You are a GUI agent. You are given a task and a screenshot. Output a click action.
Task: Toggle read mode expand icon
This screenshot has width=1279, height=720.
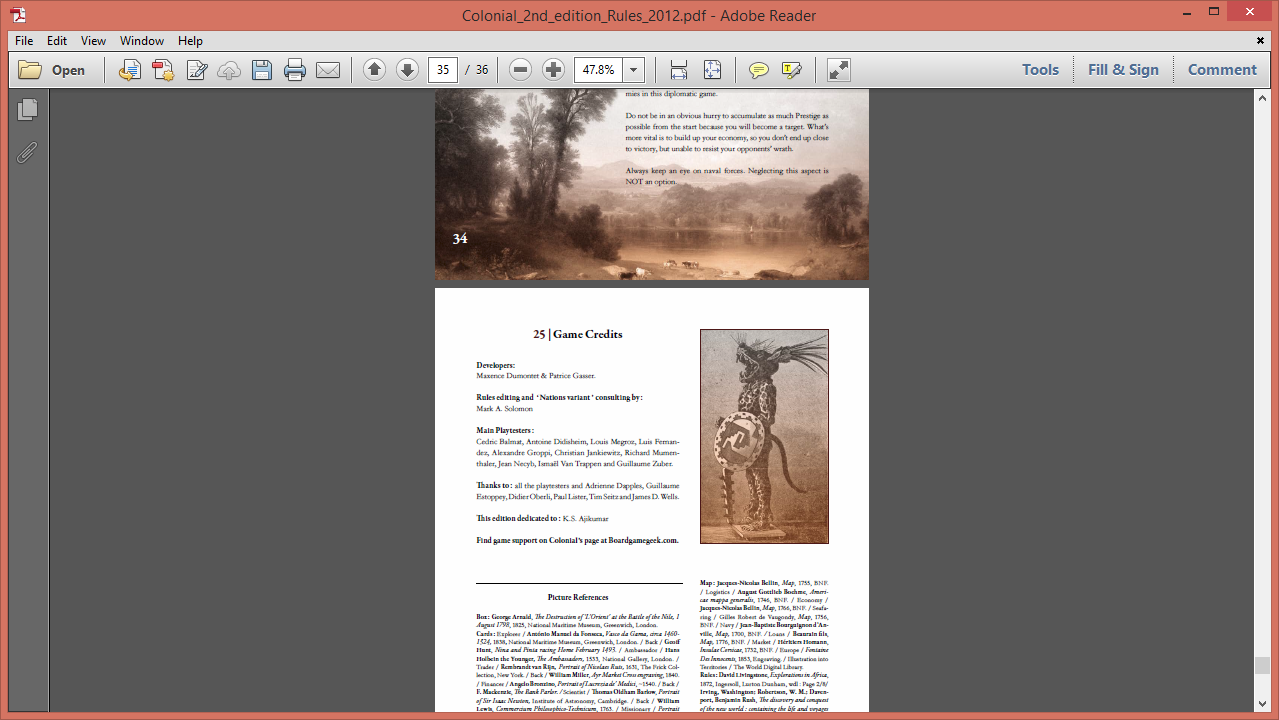tap(839, 70)
